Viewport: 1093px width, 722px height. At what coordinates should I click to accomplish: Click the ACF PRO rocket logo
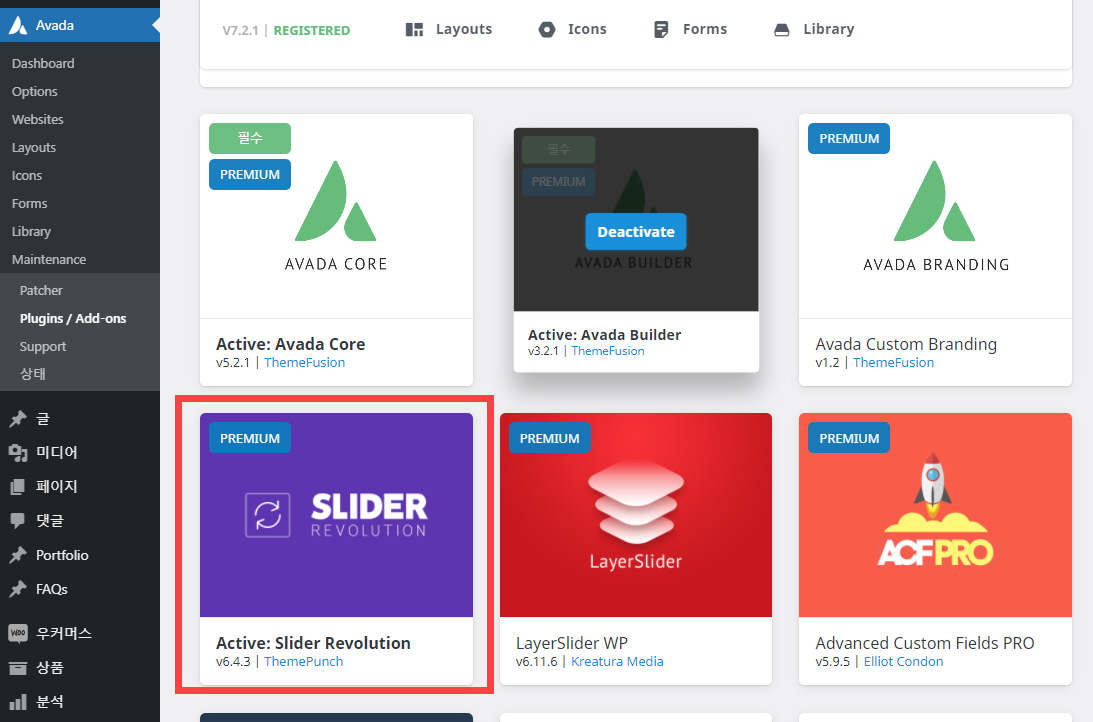point(935,511)
